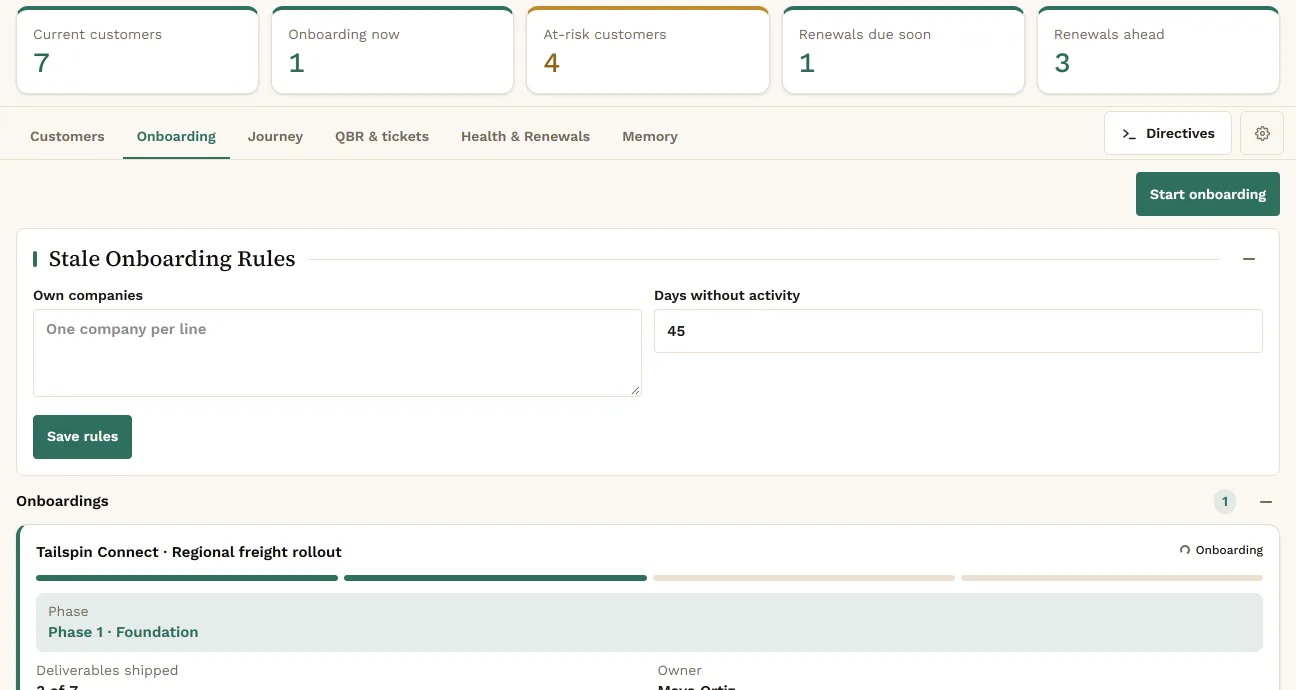Select the Tailspin Connect · Regional freight rollout title
Screen dimensions: 1296x690
click(189, 552)
